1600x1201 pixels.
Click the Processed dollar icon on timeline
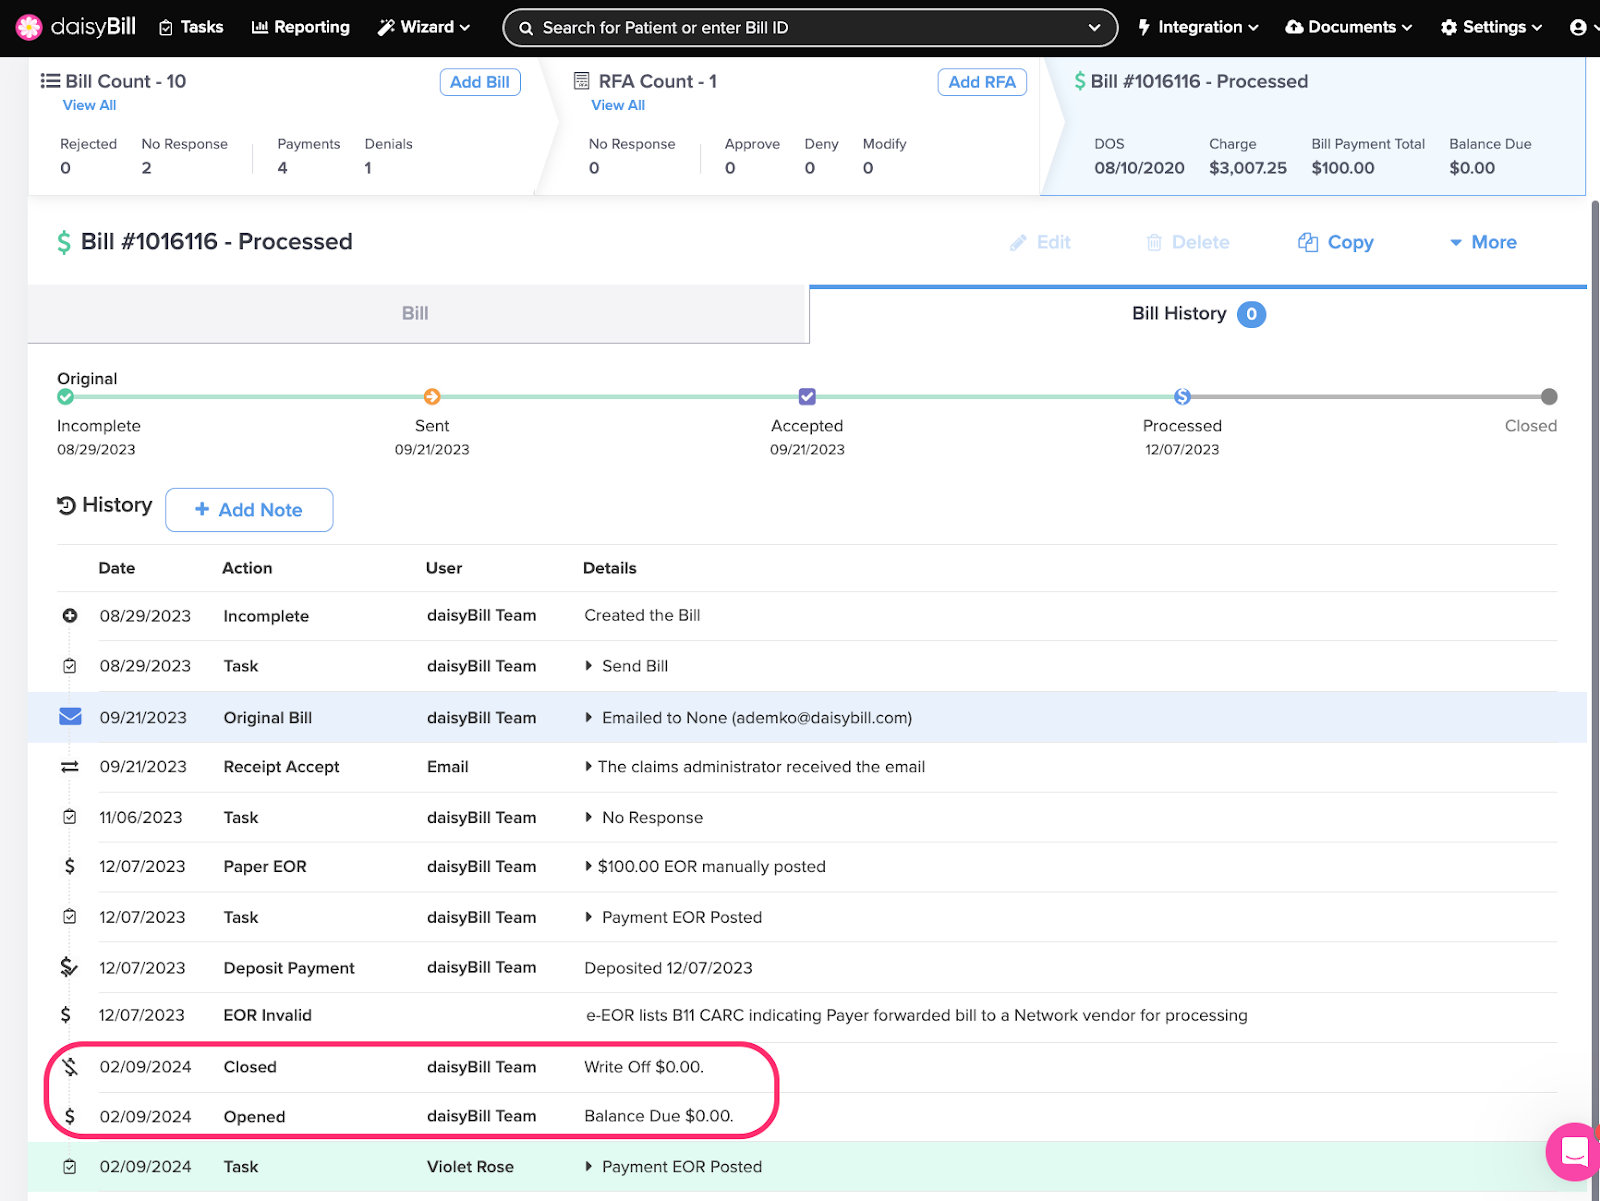(1182, 397)
